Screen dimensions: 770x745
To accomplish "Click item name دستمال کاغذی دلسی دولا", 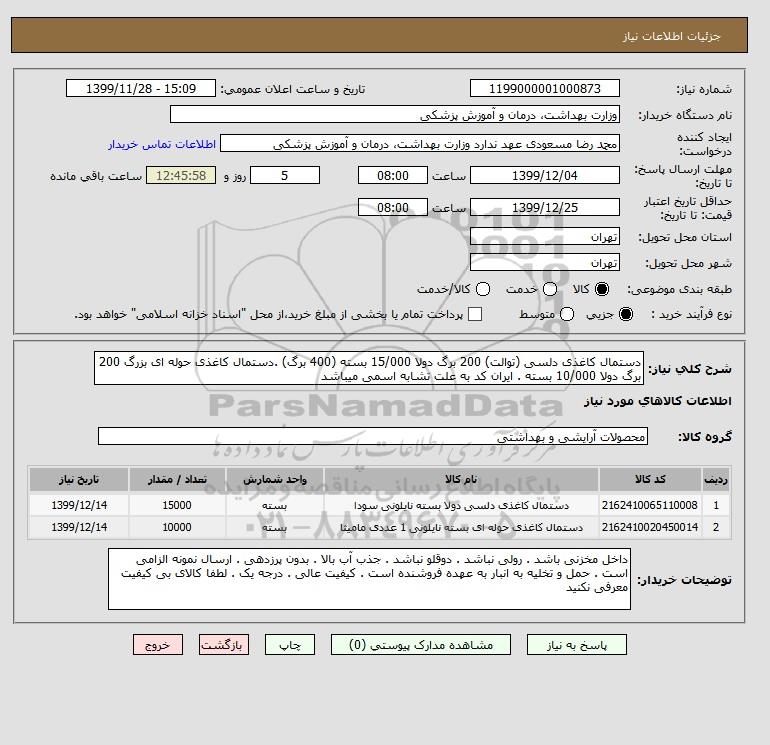I will tap(461, 505).
